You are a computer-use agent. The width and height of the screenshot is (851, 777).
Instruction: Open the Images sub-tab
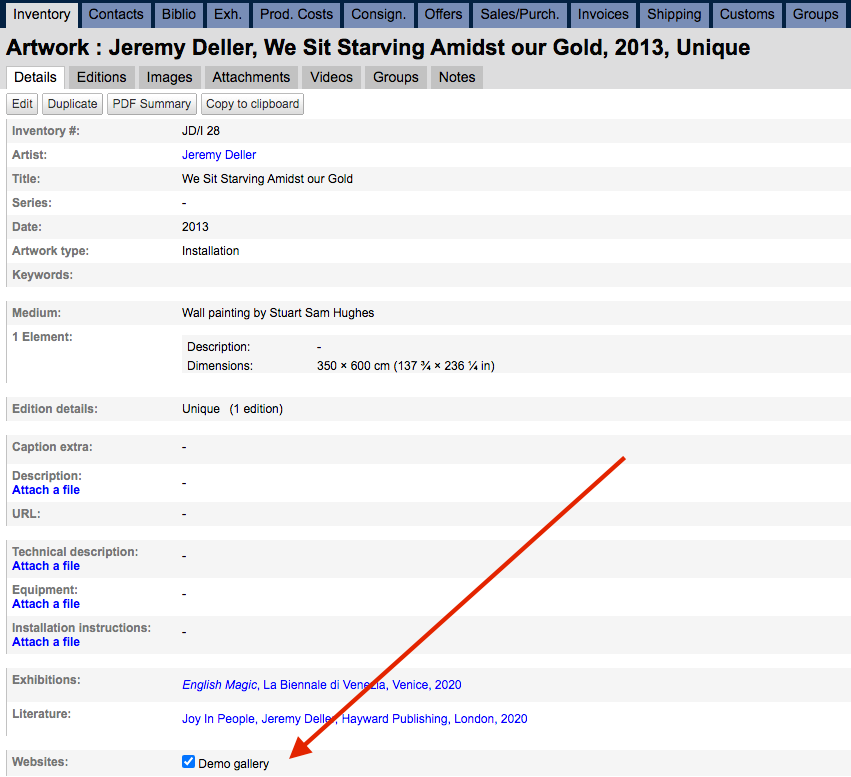[169, 77]
